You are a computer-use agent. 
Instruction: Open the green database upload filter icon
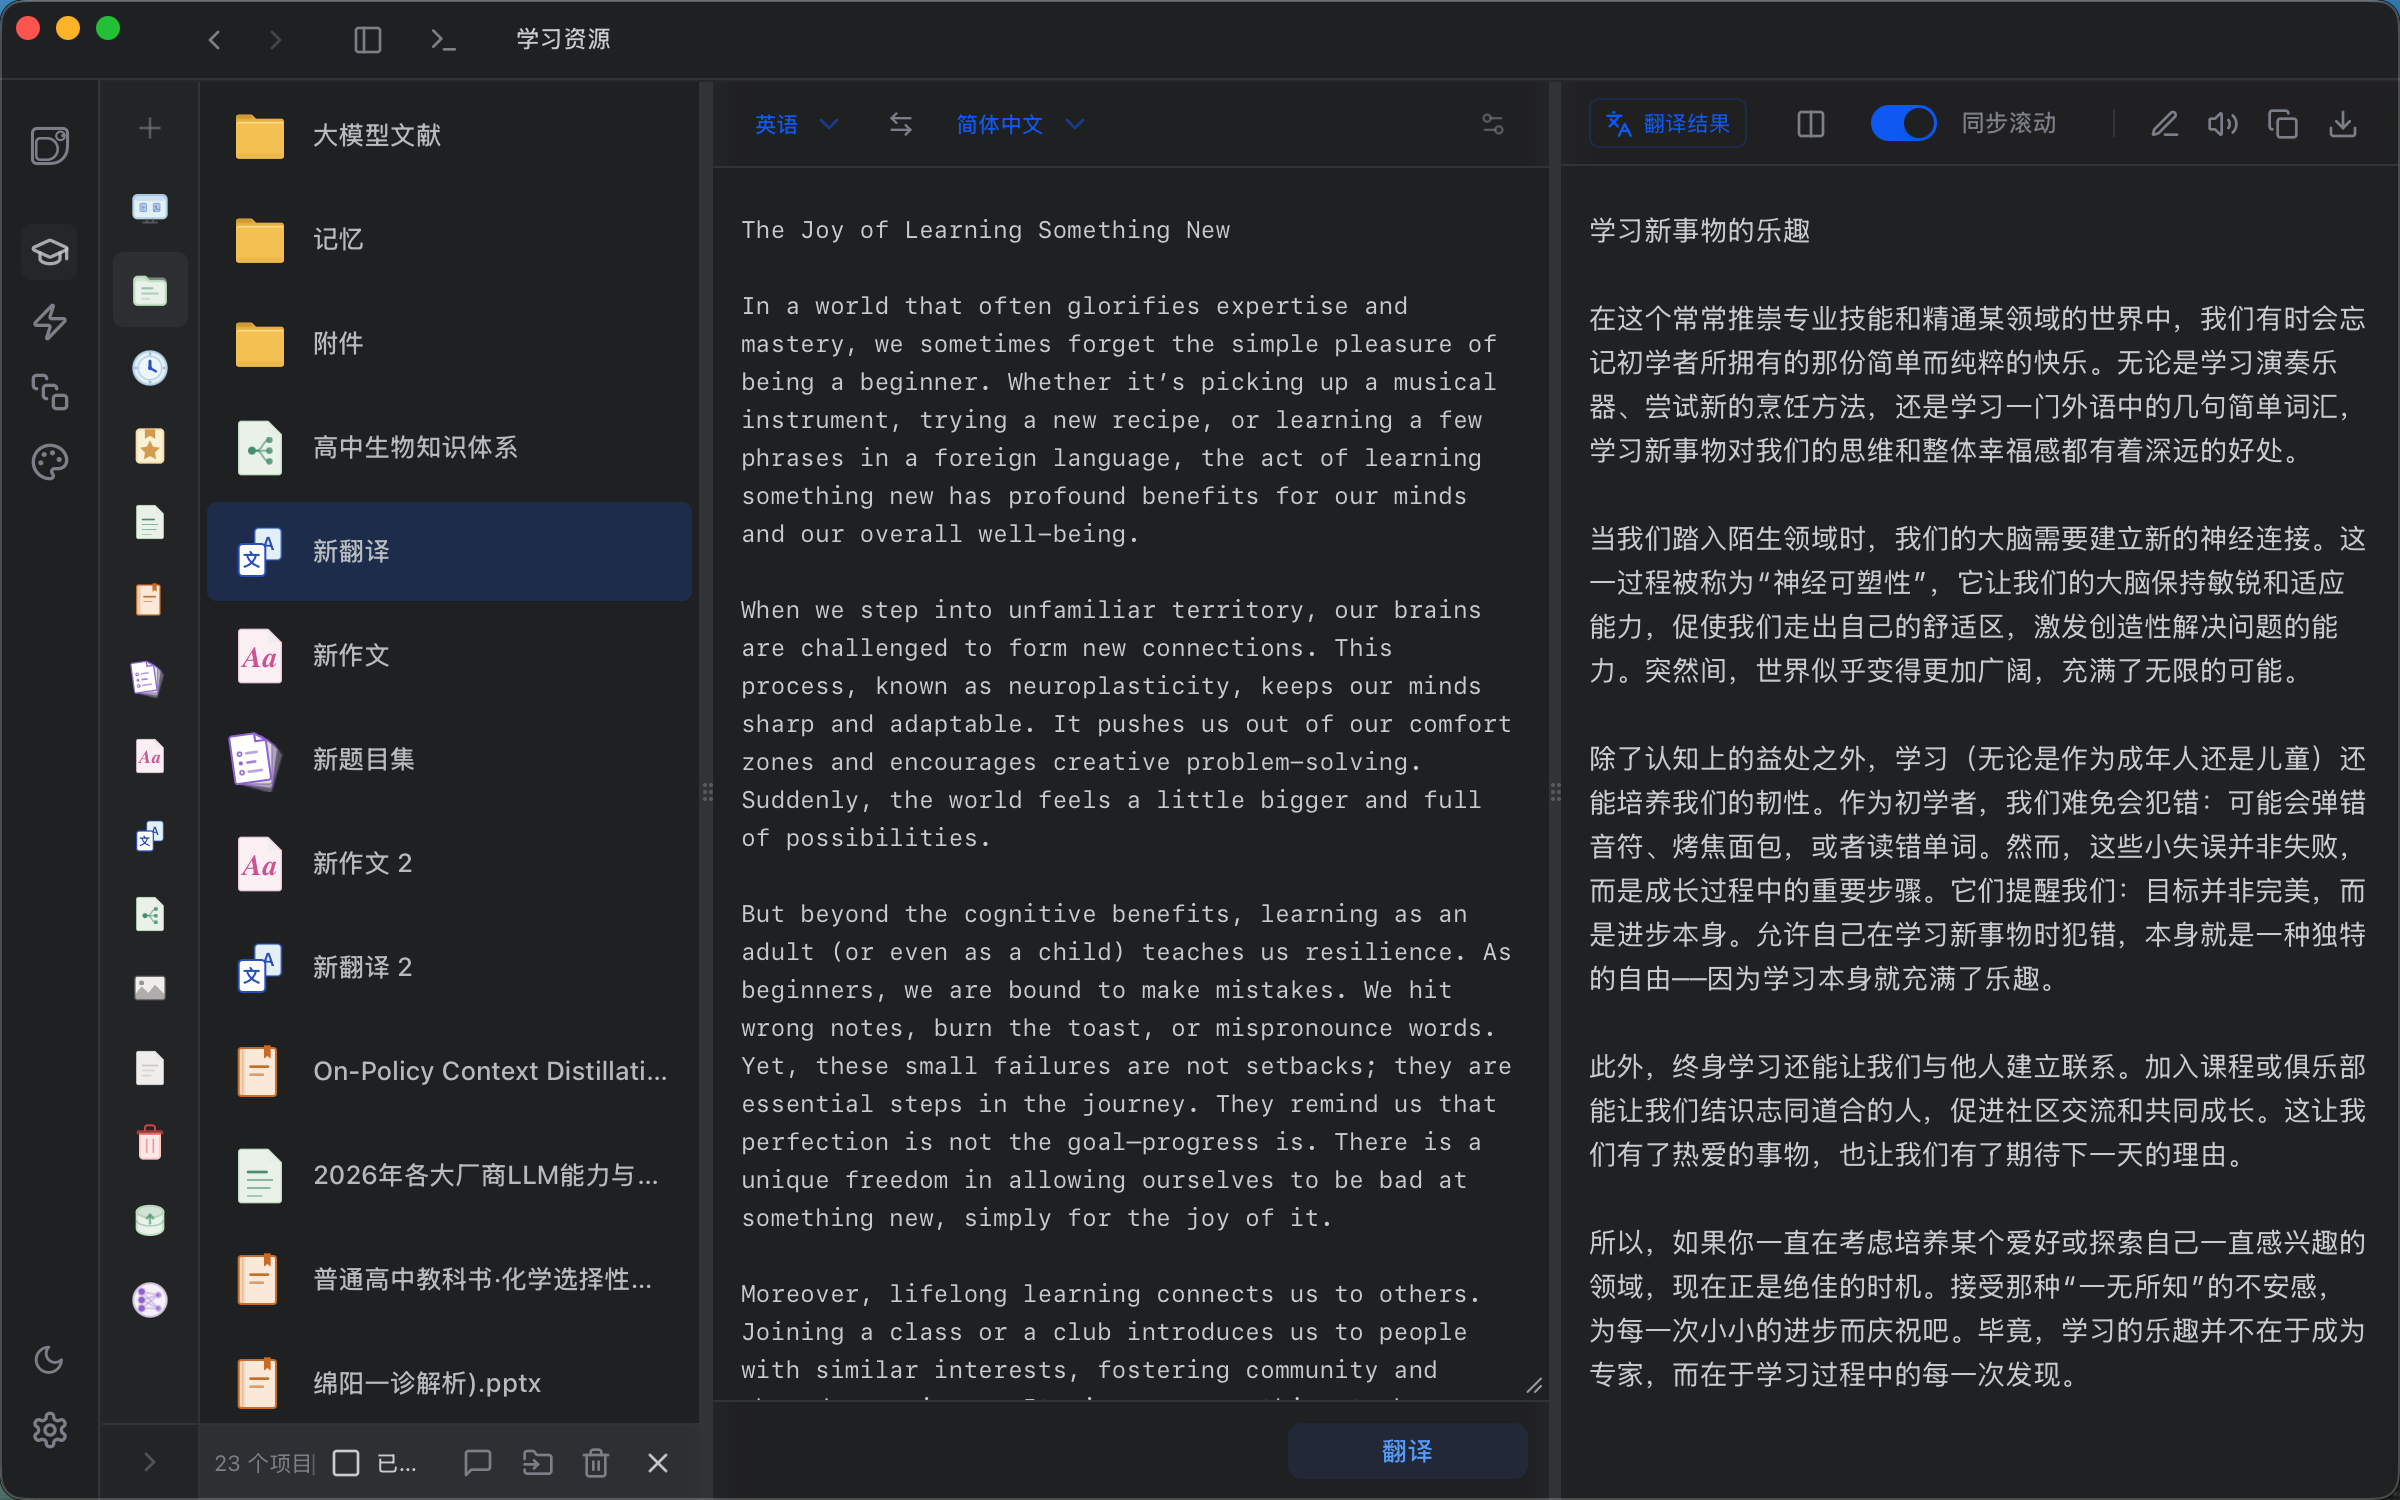point(150,1220)
